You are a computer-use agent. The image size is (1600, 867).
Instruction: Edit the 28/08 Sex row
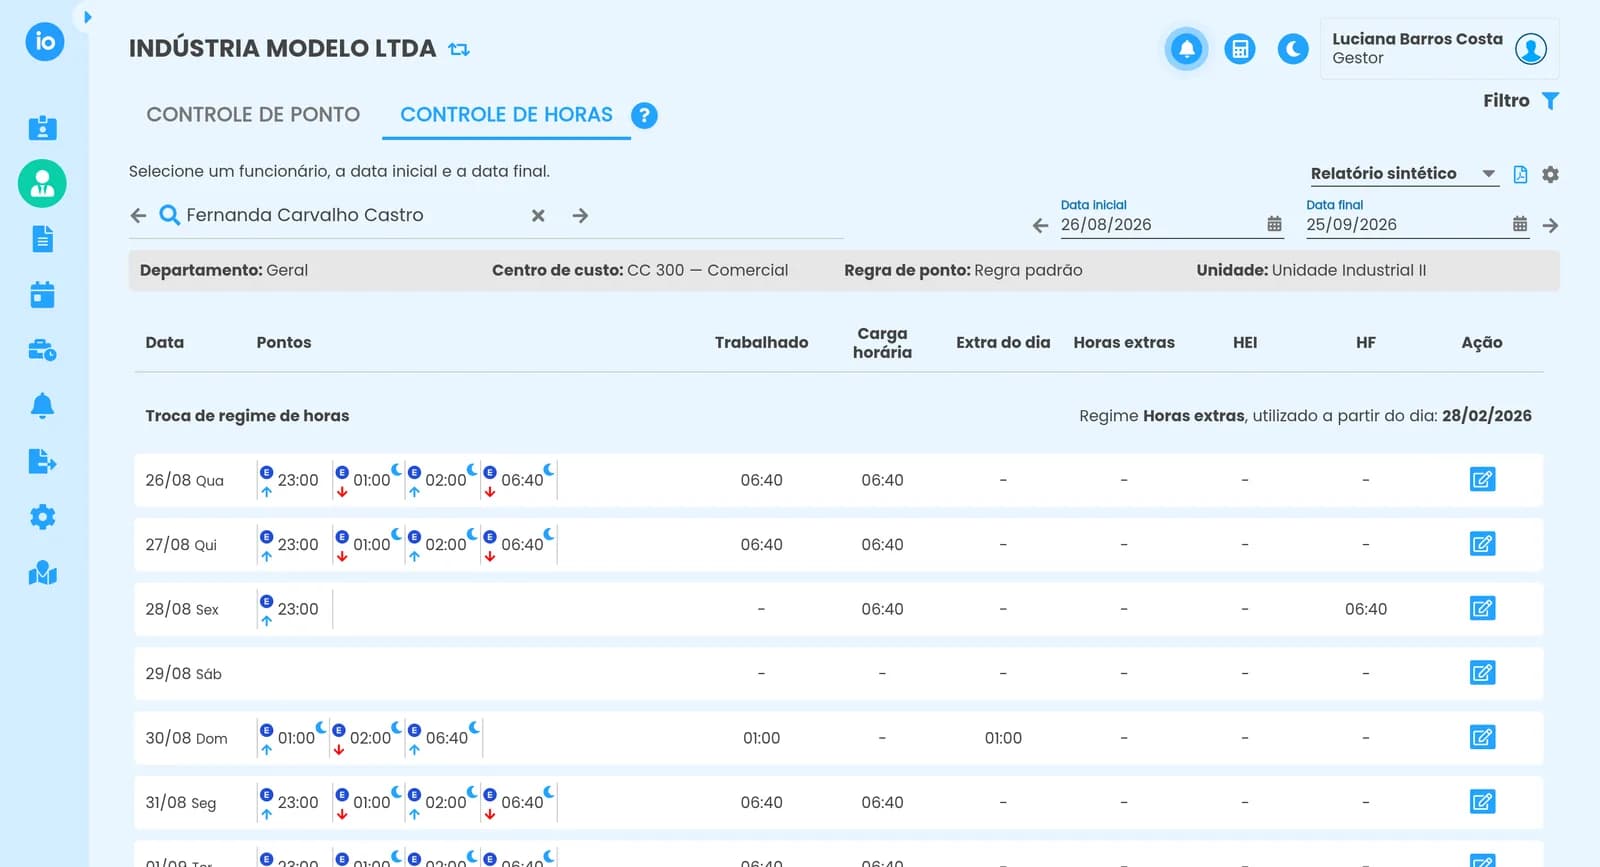(1482, 609)
